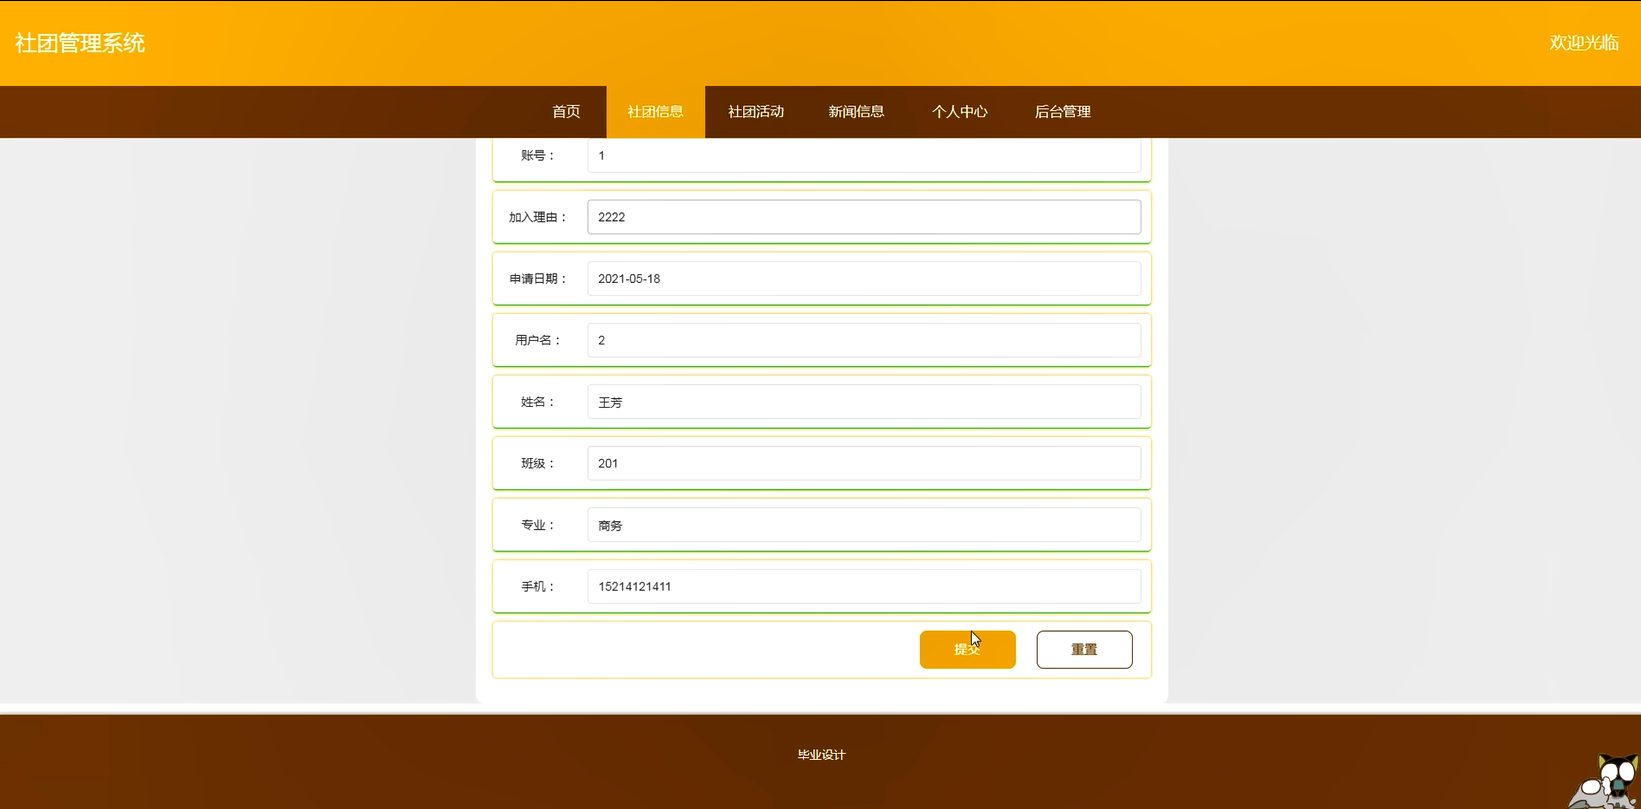This screenshot has height=809, width=1641.
Task: Navigate to 个人中心
Action: click(x=959, y=112)
